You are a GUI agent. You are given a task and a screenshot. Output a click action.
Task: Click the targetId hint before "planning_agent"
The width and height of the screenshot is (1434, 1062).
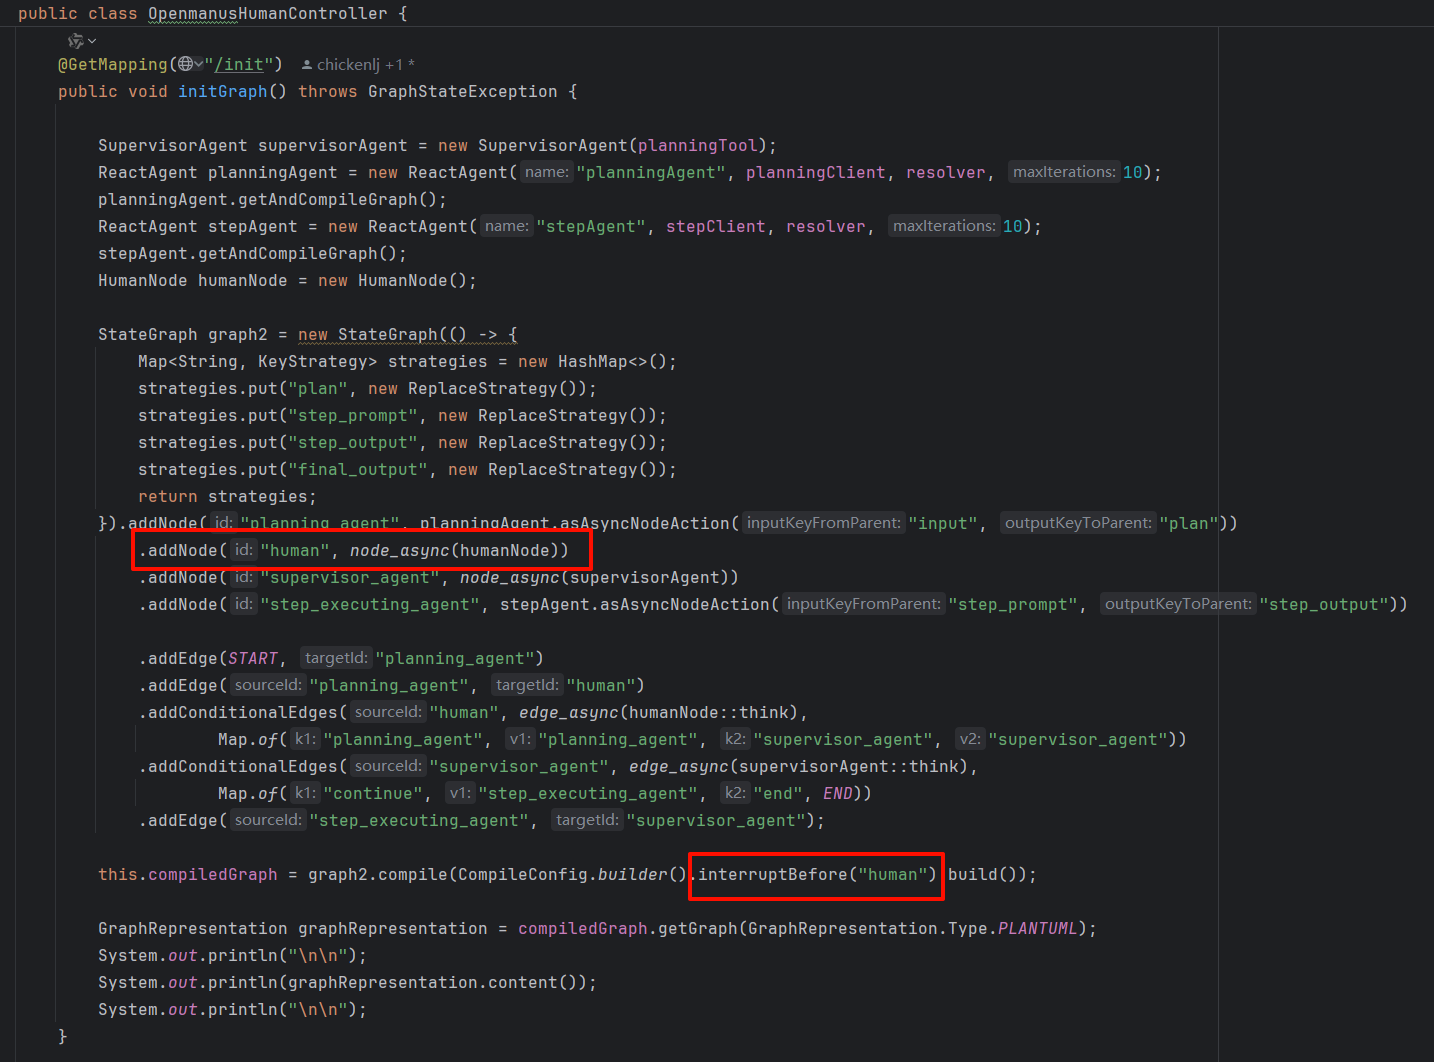(x=336, y=658)
